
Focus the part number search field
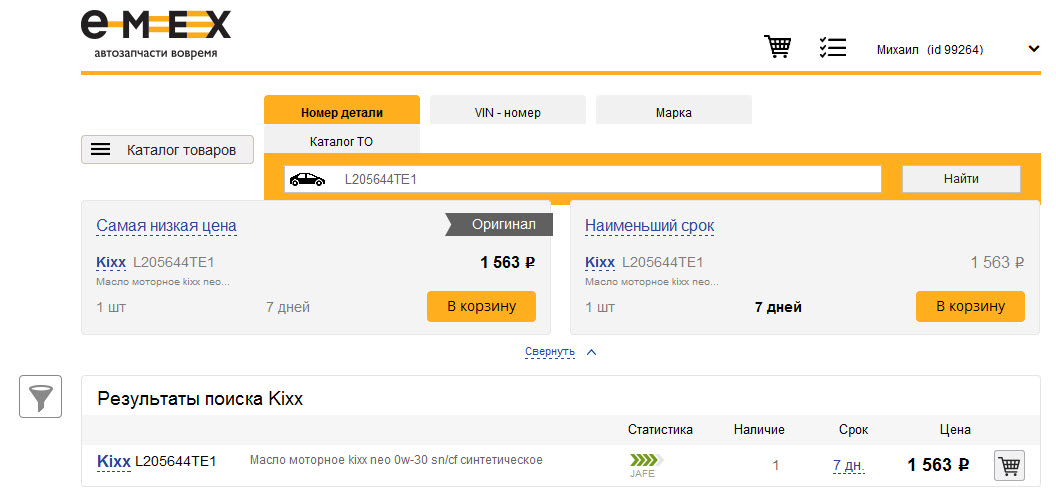(x=583, y=179)
